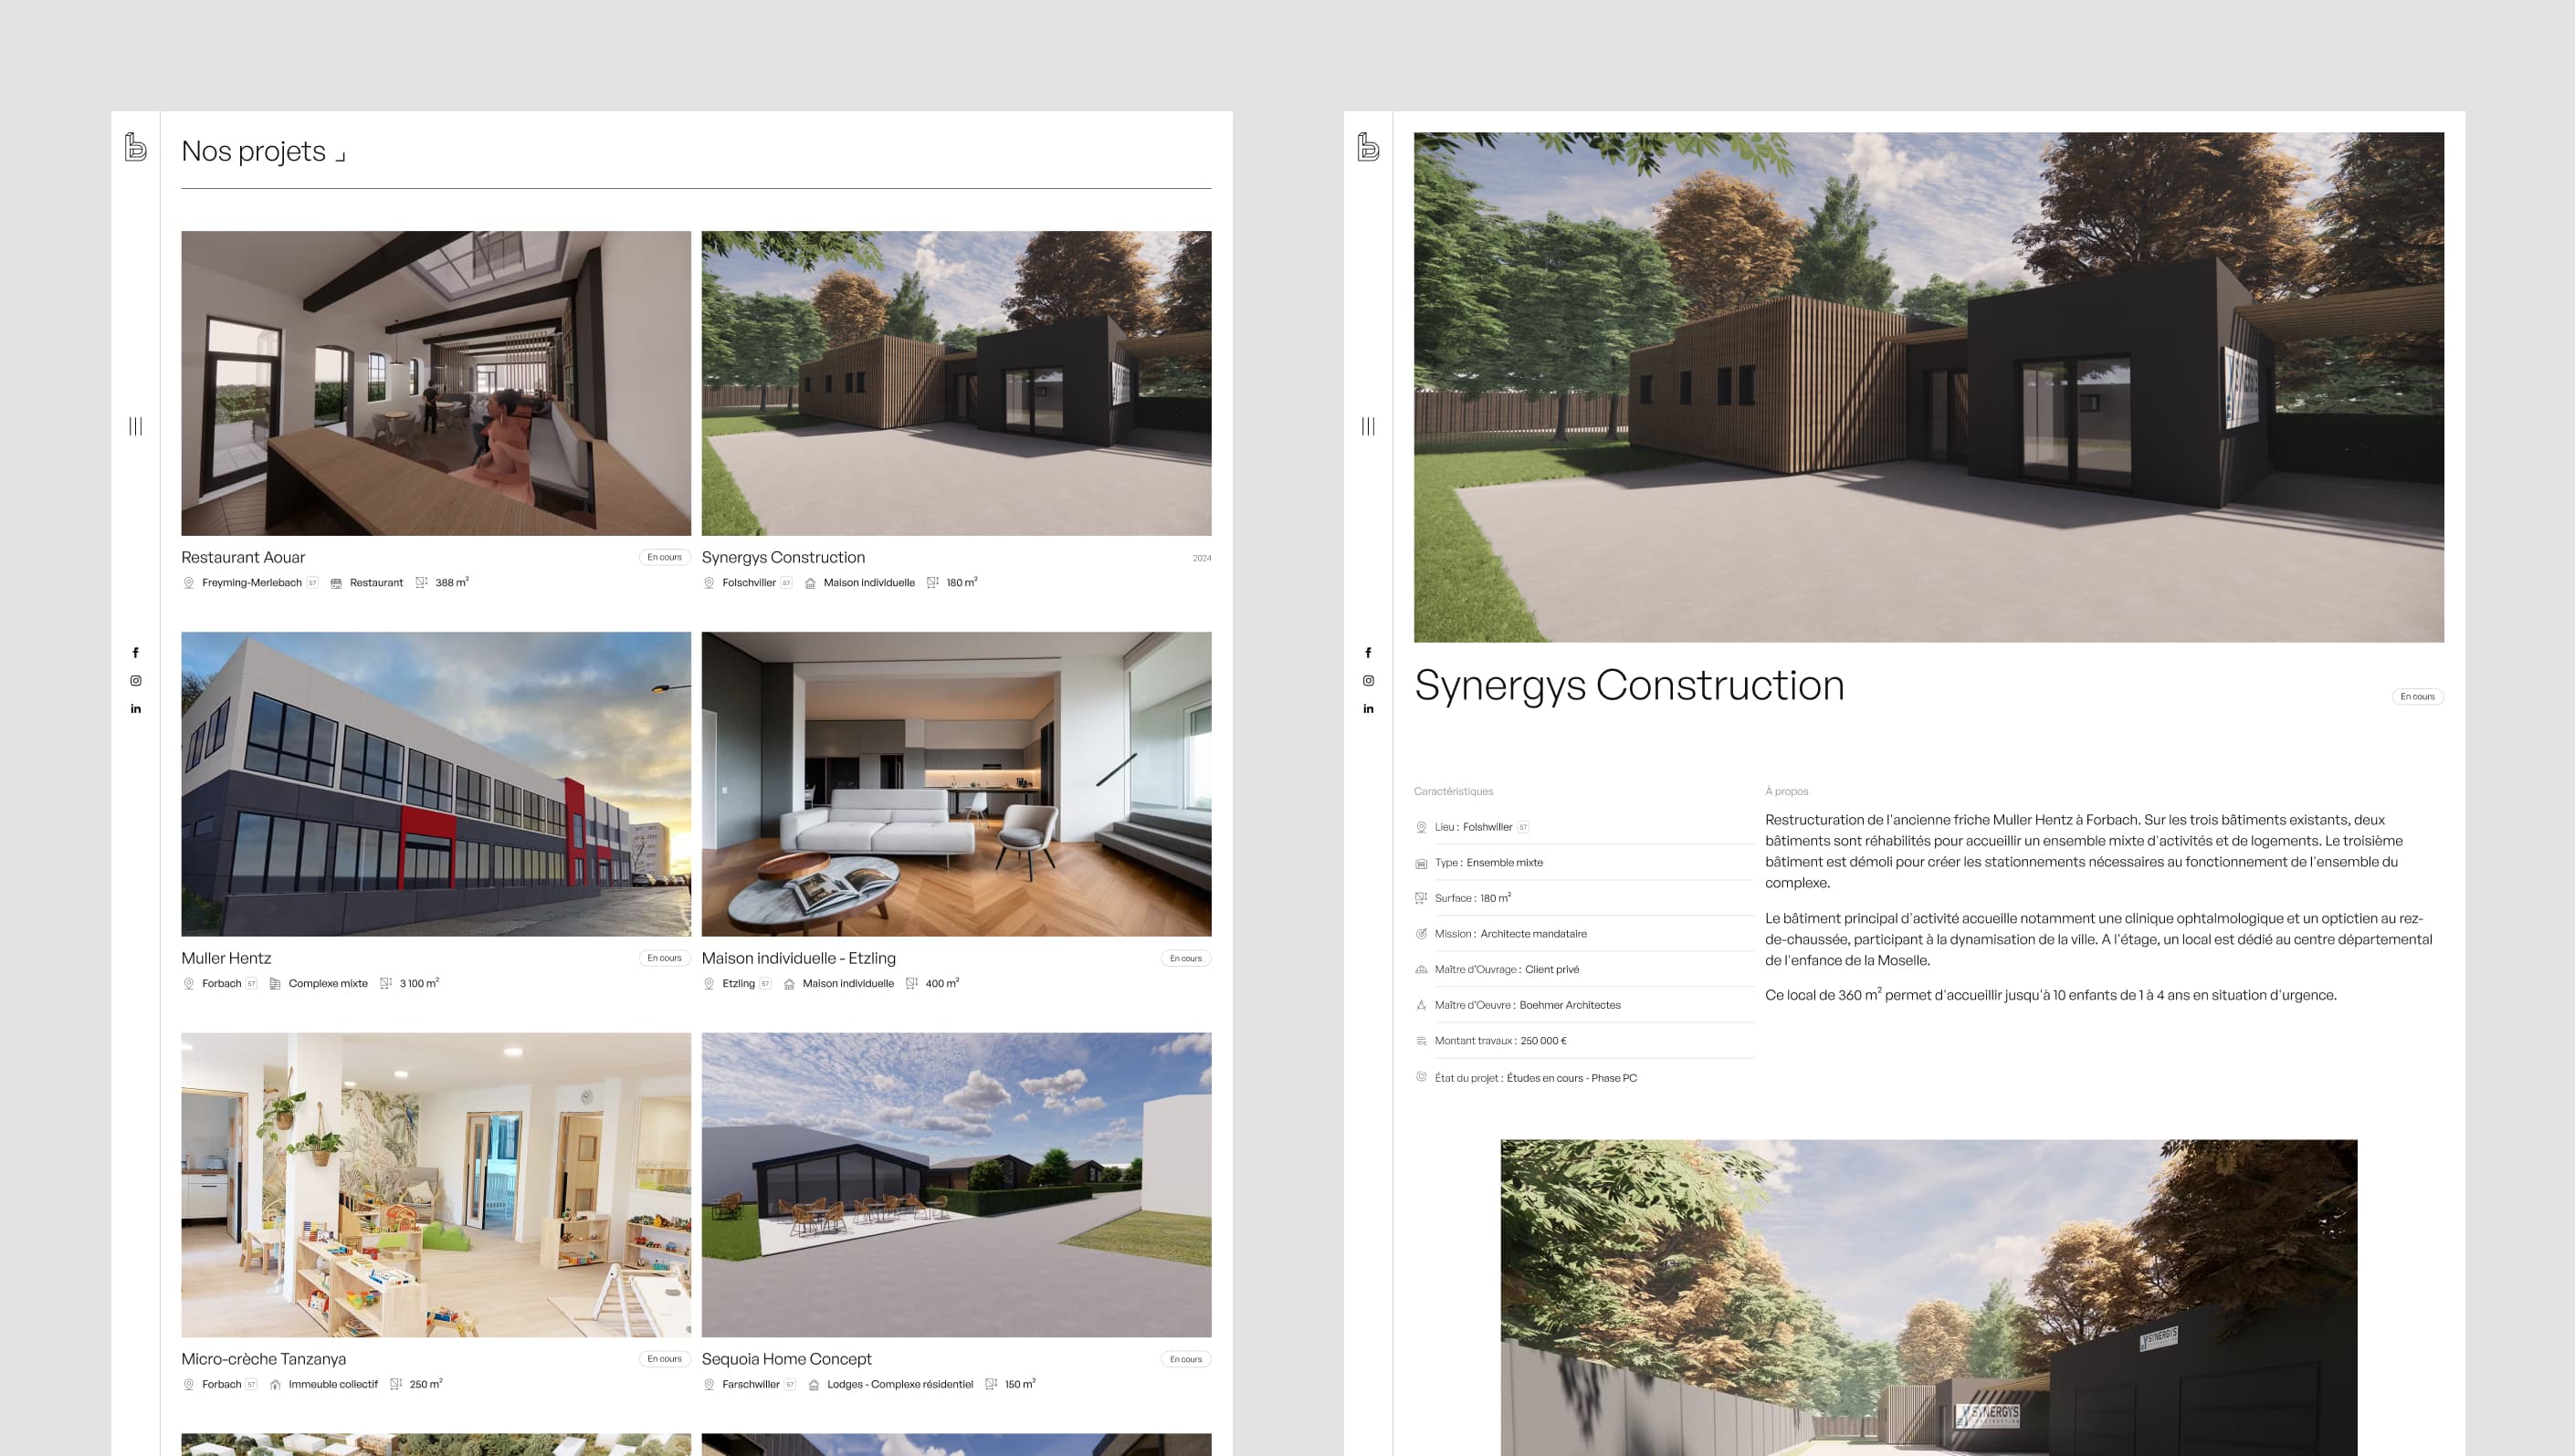Click the logo icon in right page sidebar
2575x1456 pixels.
[1368, 147]
